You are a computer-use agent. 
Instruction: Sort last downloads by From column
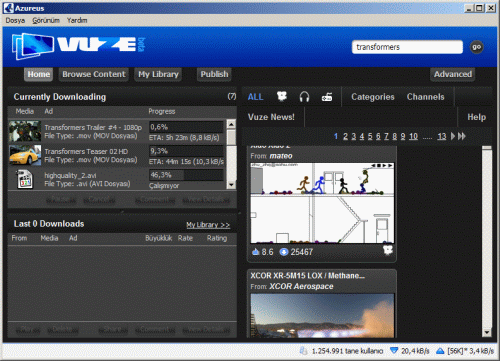pyautogui.click(x=19, y=238)
